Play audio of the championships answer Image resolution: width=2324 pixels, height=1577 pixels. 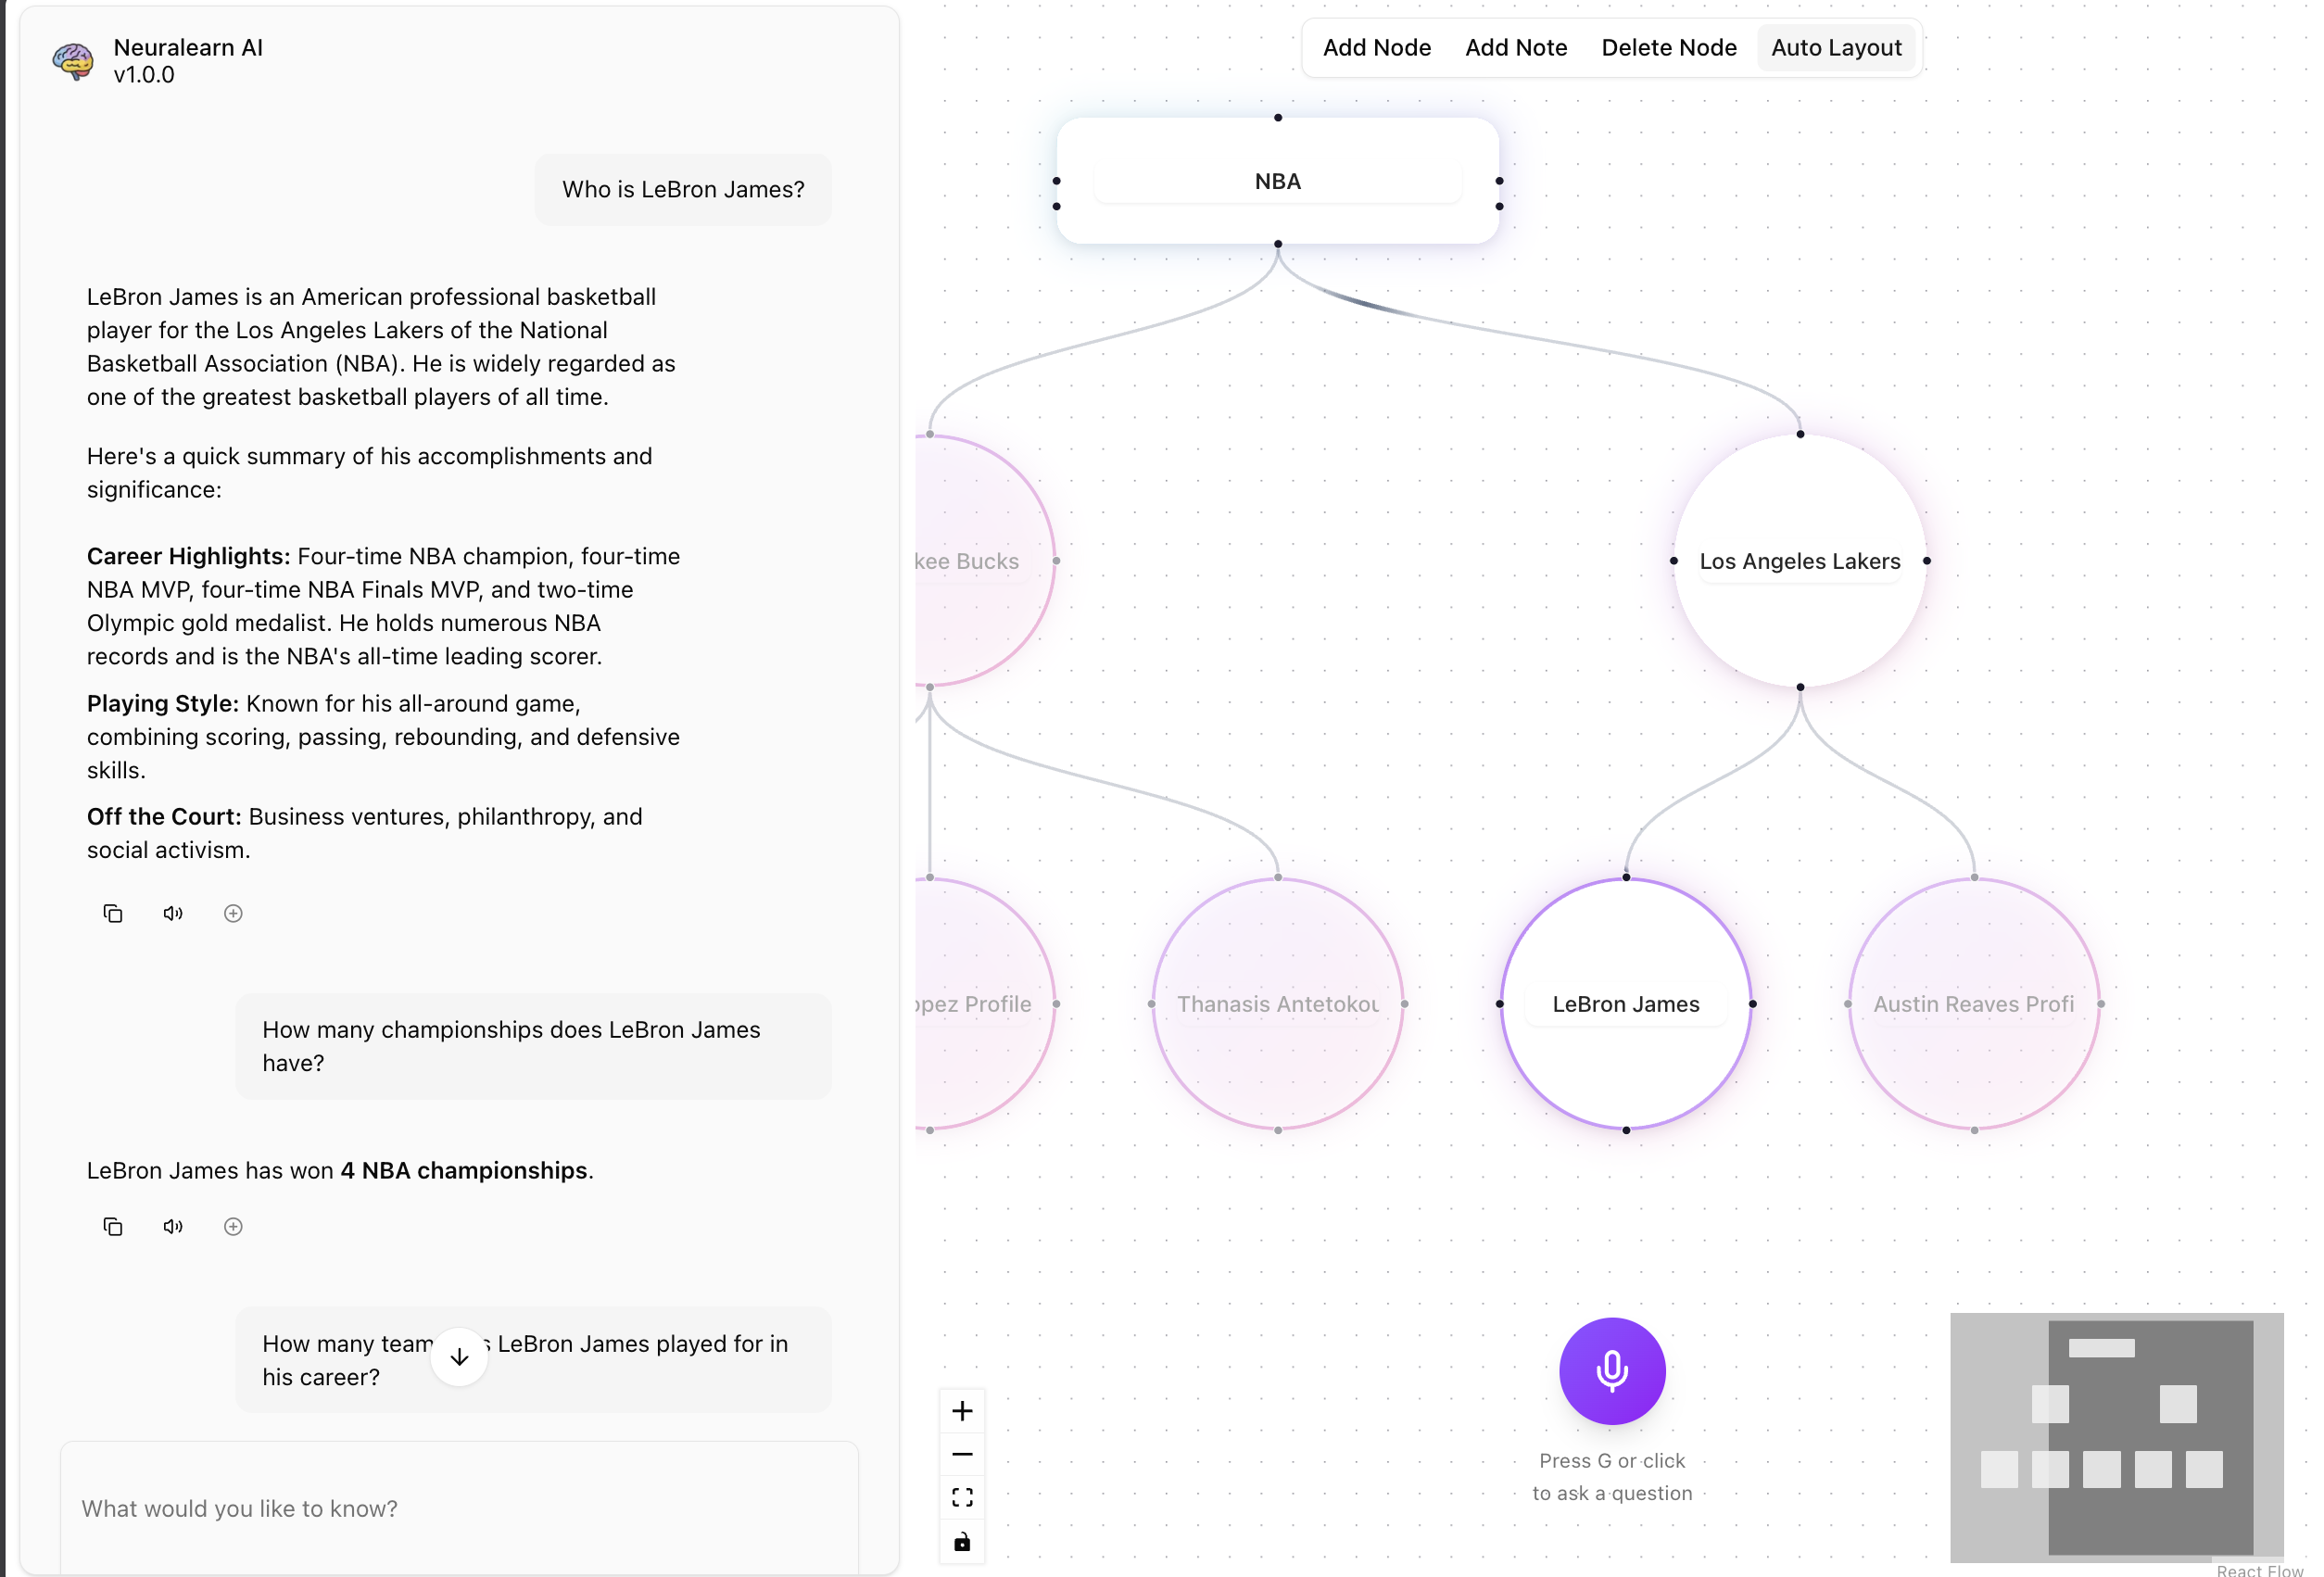[x=173, y=1226]
